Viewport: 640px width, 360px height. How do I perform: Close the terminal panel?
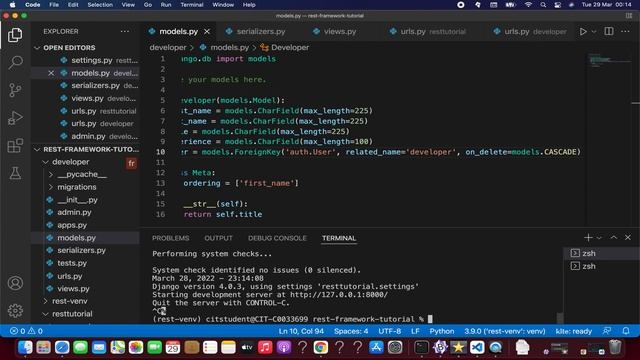point(628,238)
